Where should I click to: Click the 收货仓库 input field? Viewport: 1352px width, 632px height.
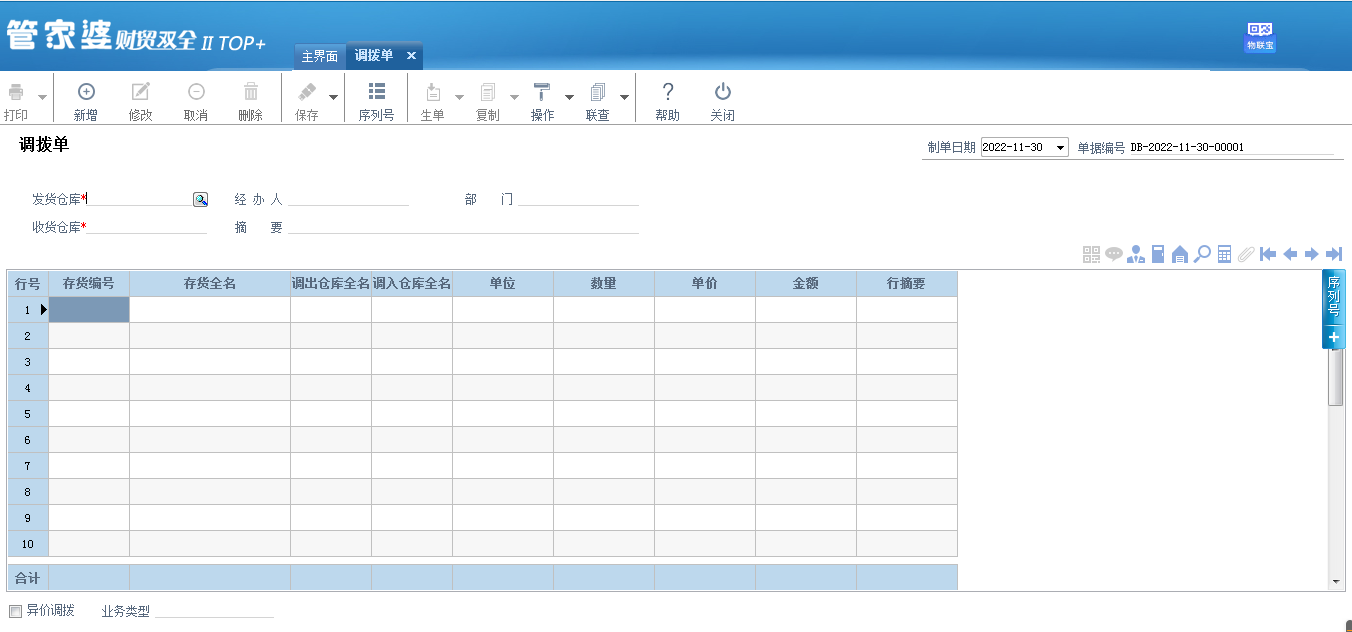coord(147,227)
